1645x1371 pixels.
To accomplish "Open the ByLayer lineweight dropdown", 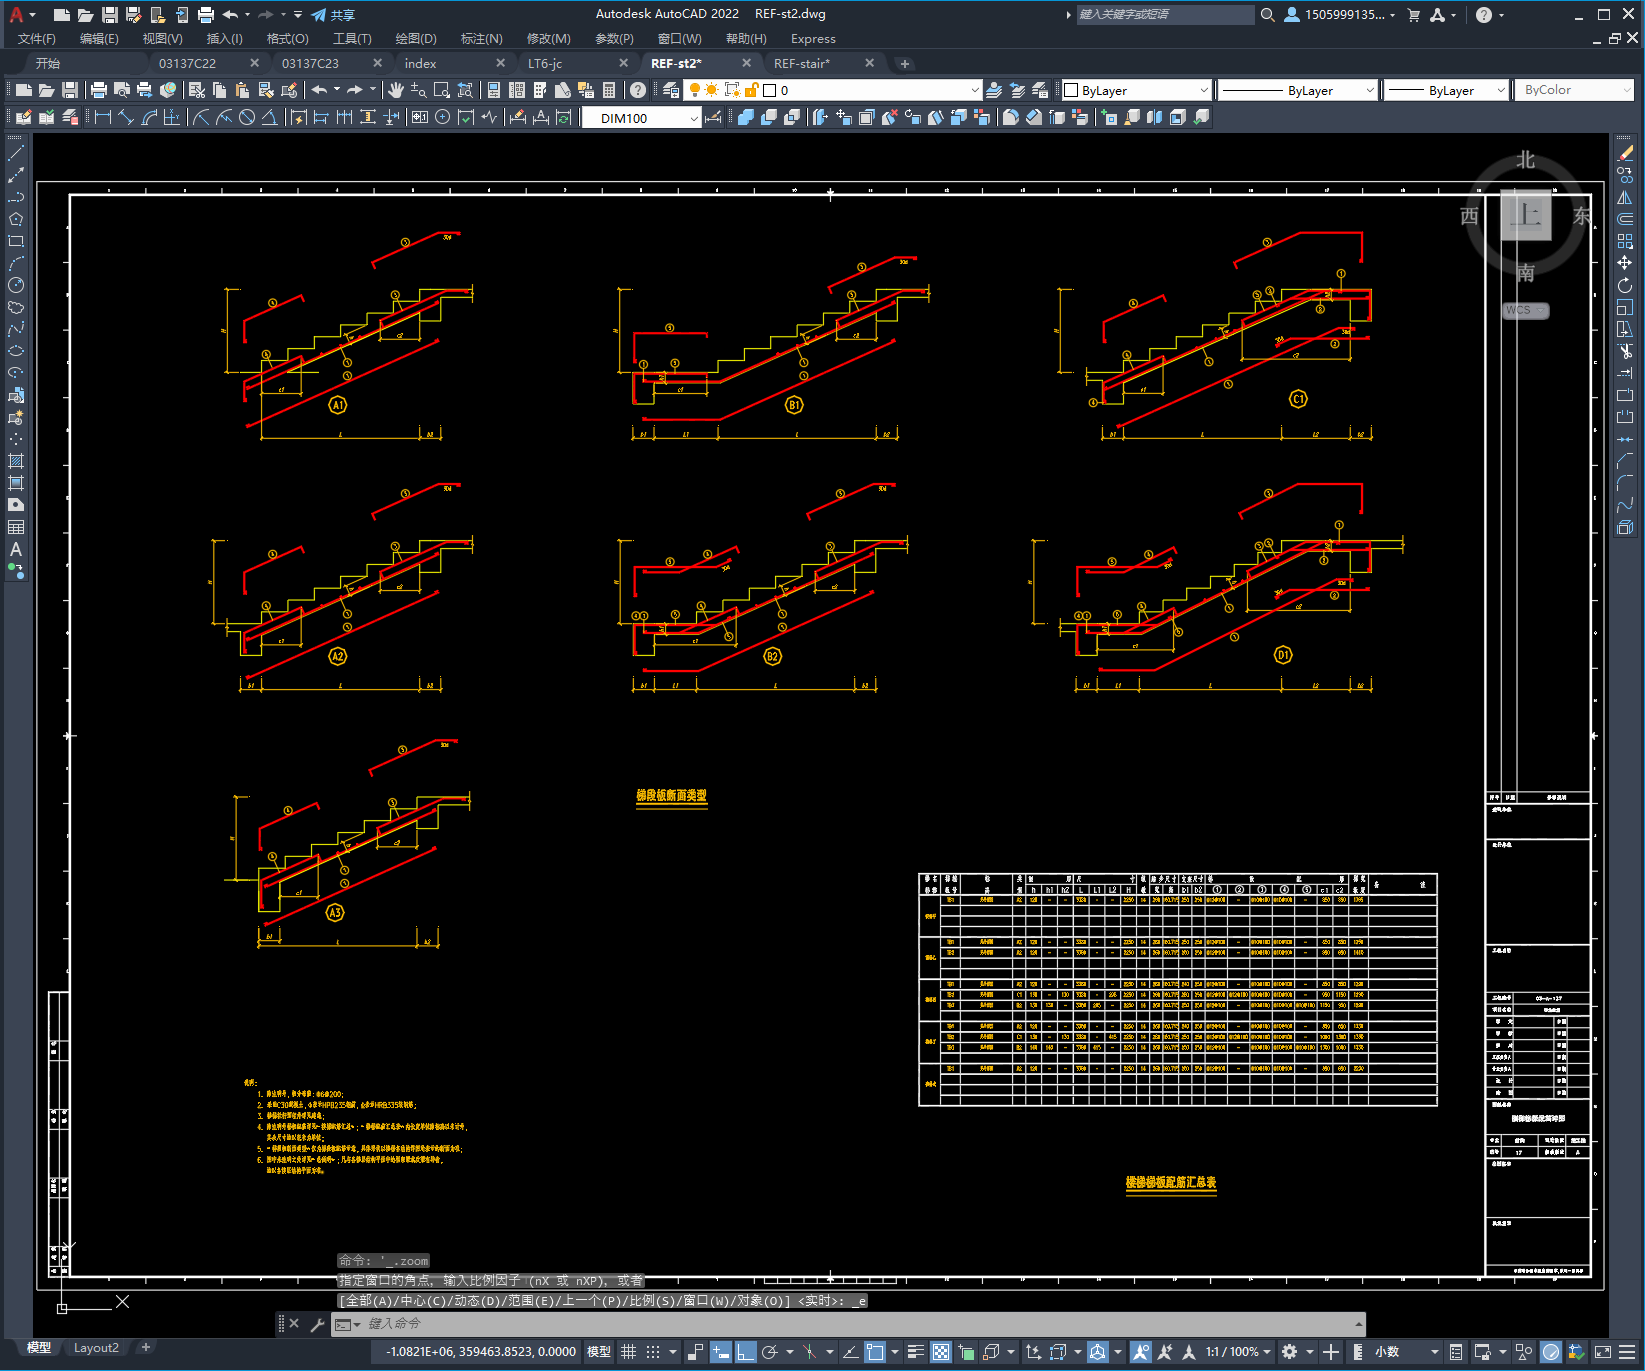I will tap(1446, 90).
